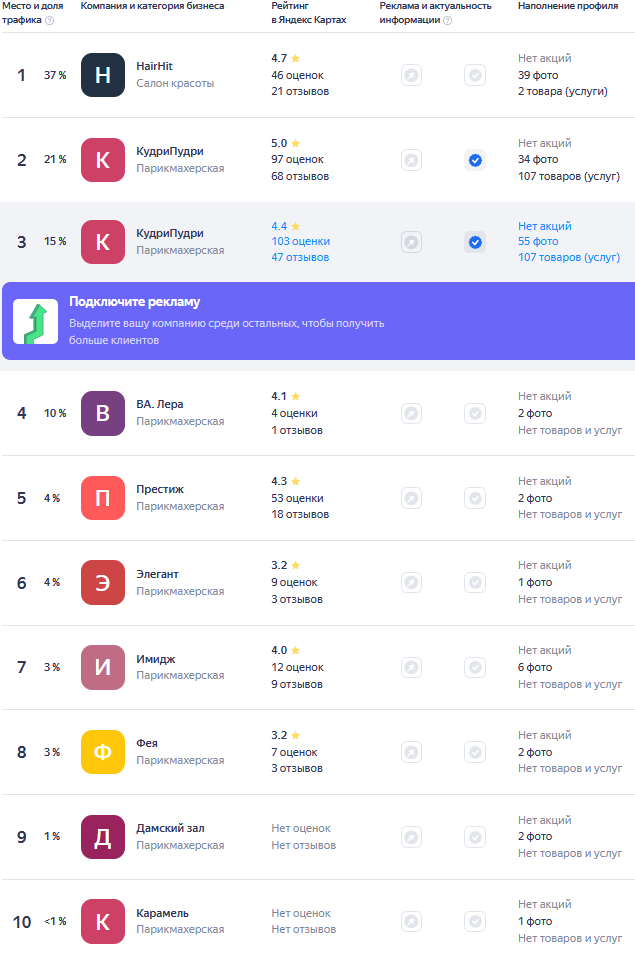
Task: Click the '<1 %' traffic share for Карамель
Action: coord(55,921)
